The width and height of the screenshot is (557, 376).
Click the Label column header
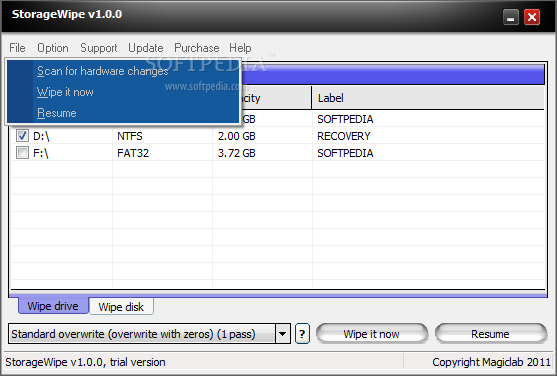pos(428,98)
